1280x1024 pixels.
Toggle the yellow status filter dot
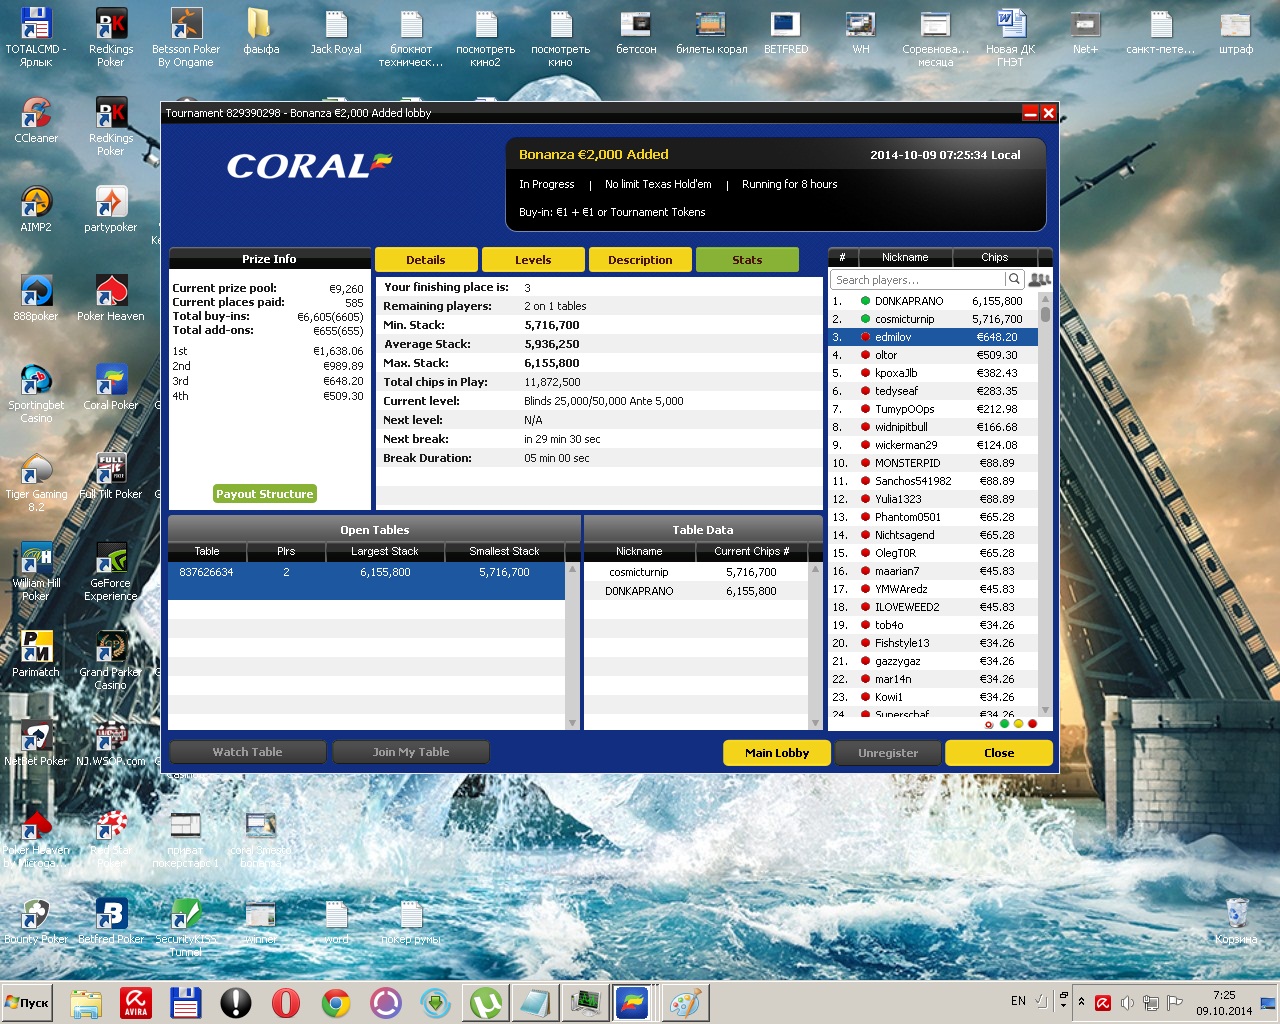[x=1018, y=723]
